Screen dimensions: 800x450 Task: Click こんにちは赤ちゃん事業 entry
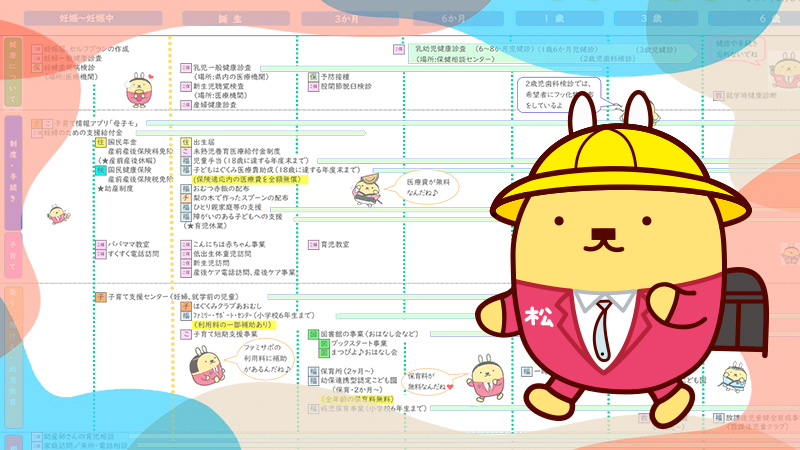click(229, 244)
